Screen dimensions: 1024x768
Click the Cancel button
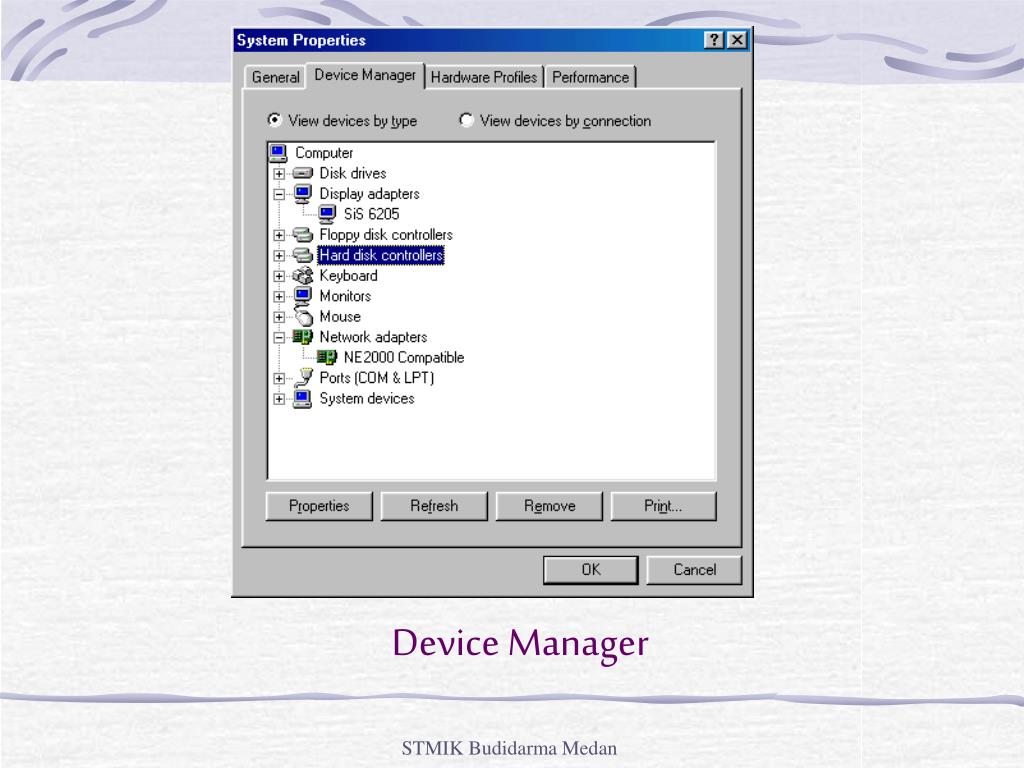[x=694, y=569]
